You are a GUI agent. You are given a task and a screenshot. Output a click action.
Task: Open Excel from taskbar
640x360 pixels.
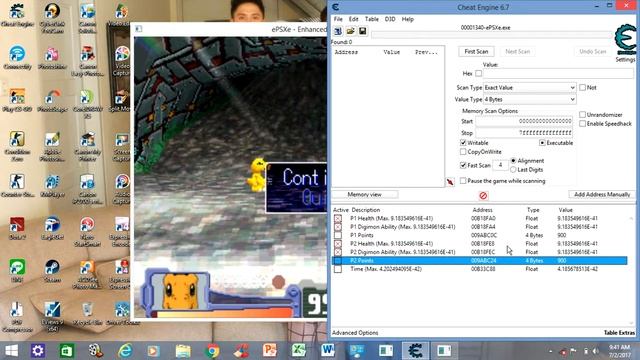(299, 351)
